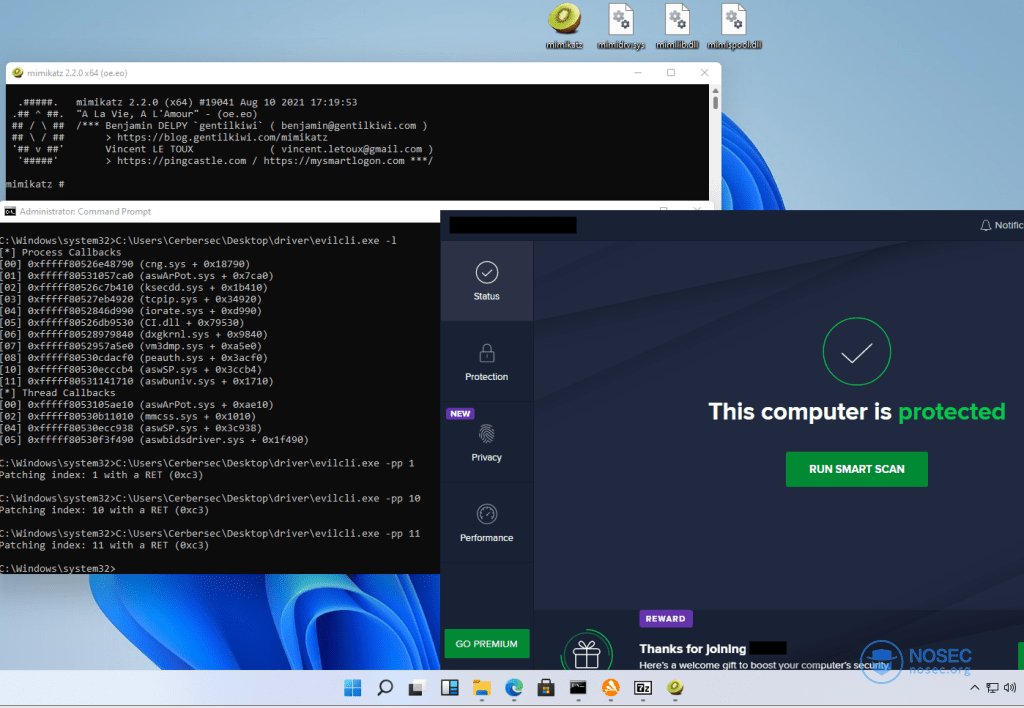This screenshot has height=708, width=1024.
Task: Open the Widgets panel from the taskbar
Action: click(449, 688)
